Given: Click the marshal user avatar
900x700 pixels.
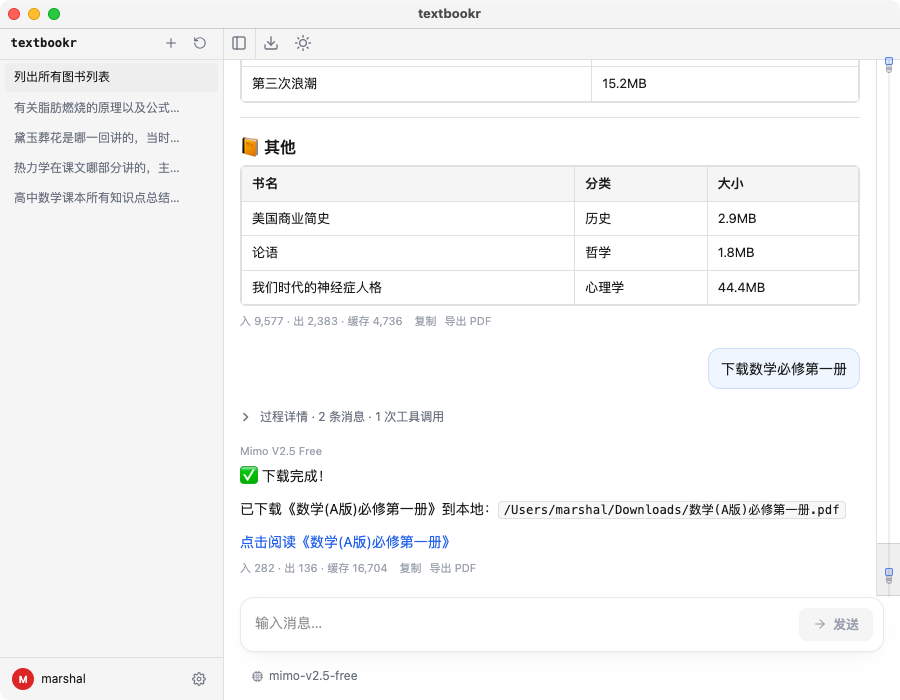Looking at the screenshot, I should pyautogui.click(x=23, y=679).
